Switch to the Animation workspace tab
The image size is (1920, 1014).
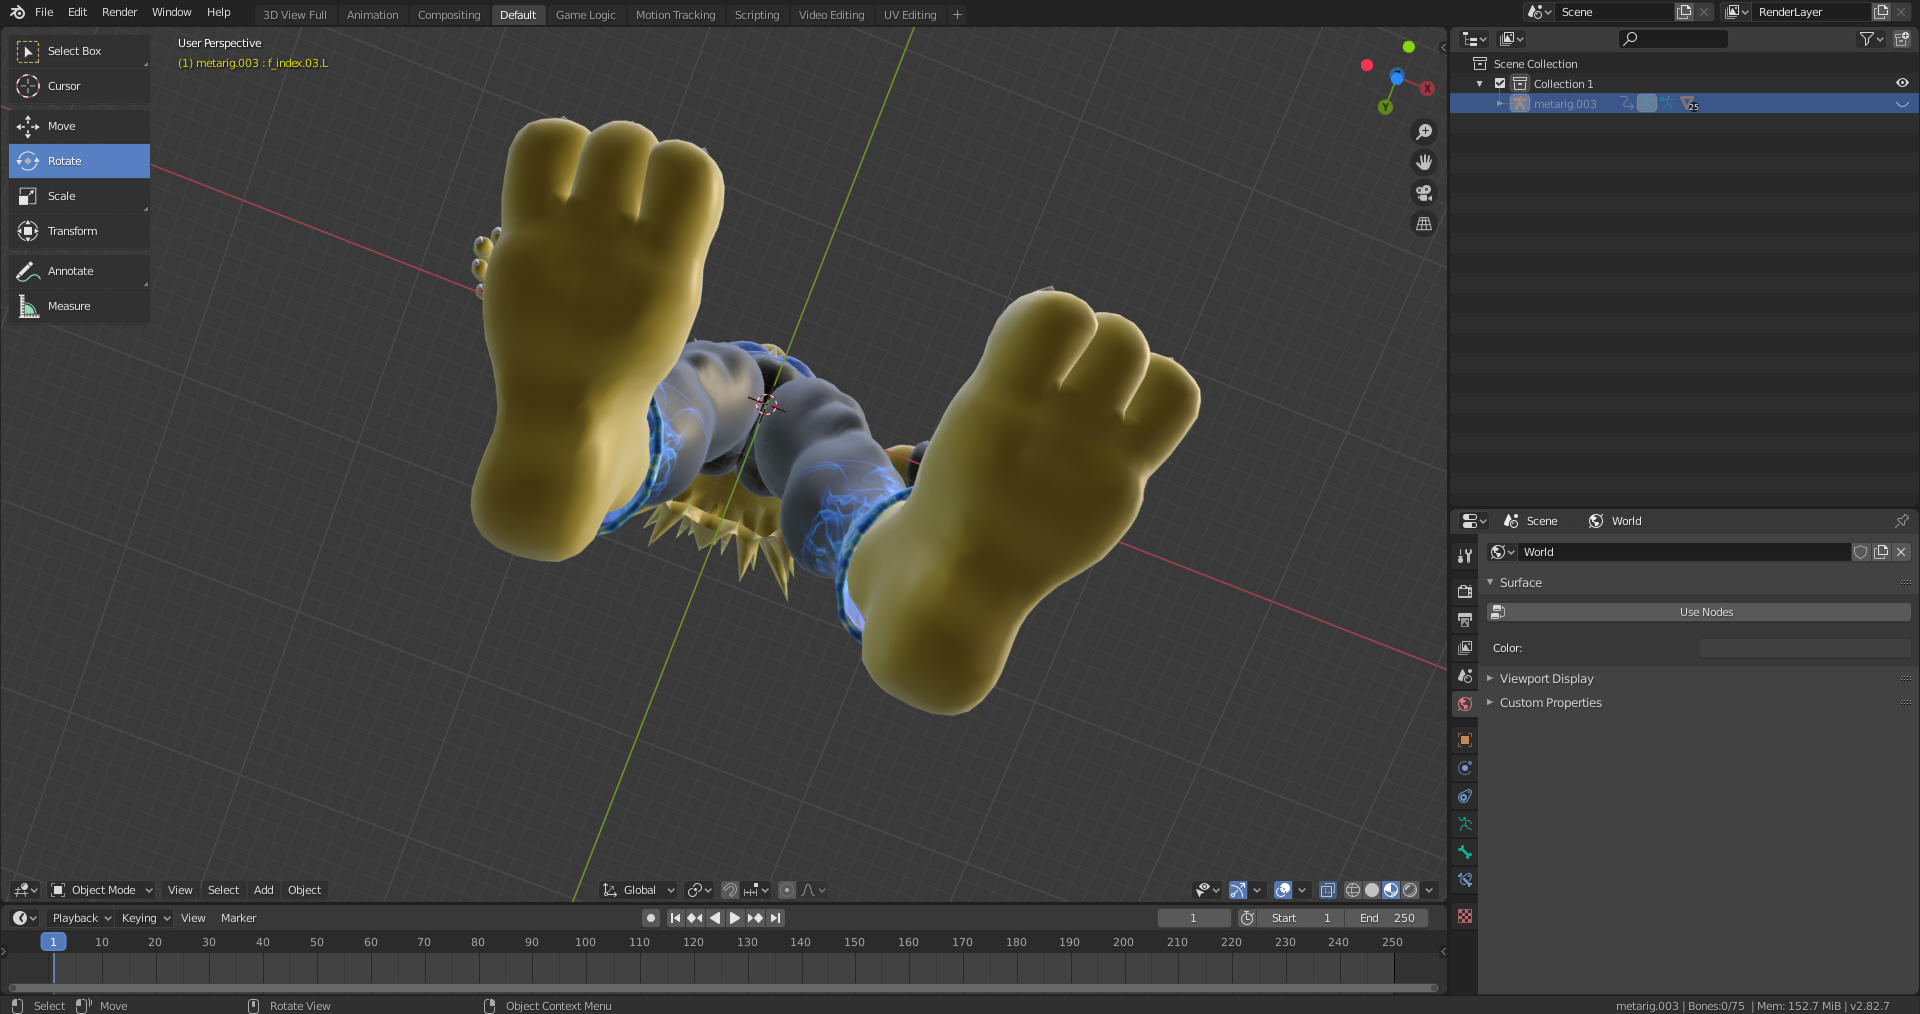372,15
